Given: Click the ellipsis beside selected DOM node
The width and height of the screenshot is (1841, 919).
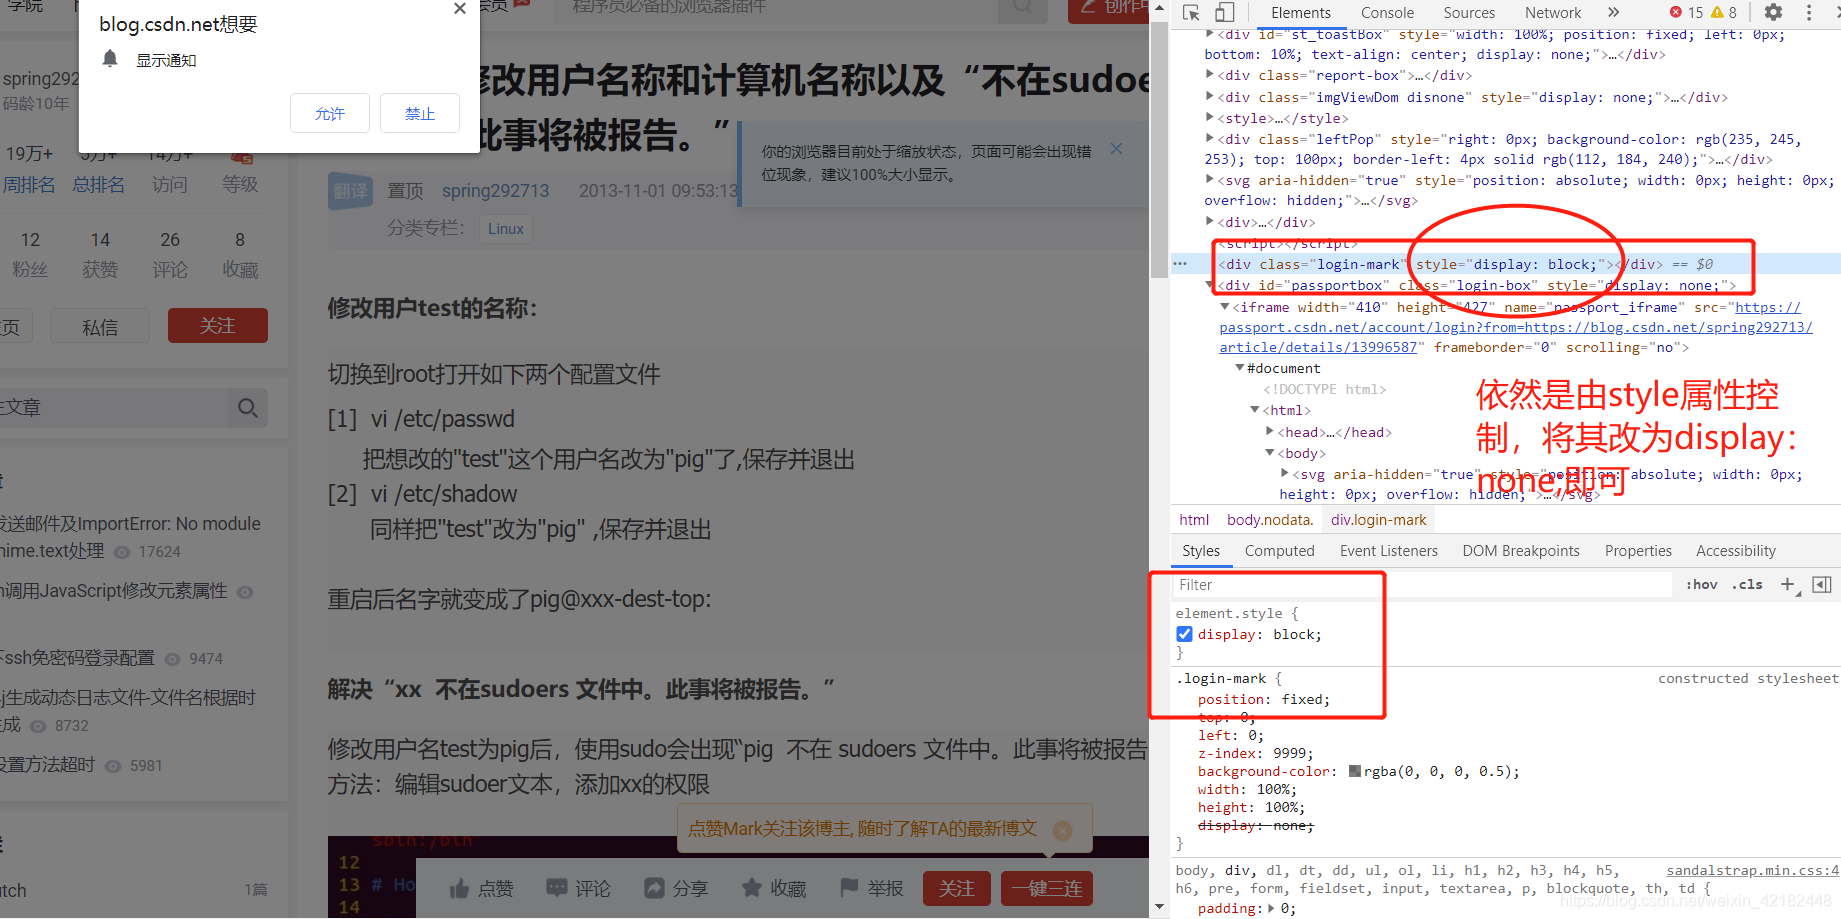Looking at the screenshot, I should pos(1180,264).
